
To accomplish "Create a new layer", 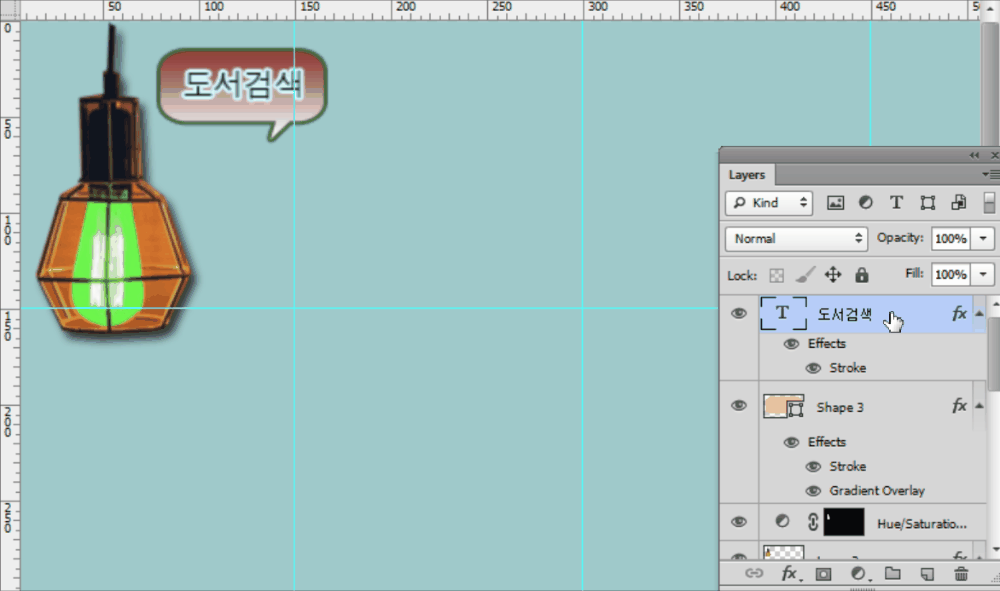I will (x=927, y=574).
